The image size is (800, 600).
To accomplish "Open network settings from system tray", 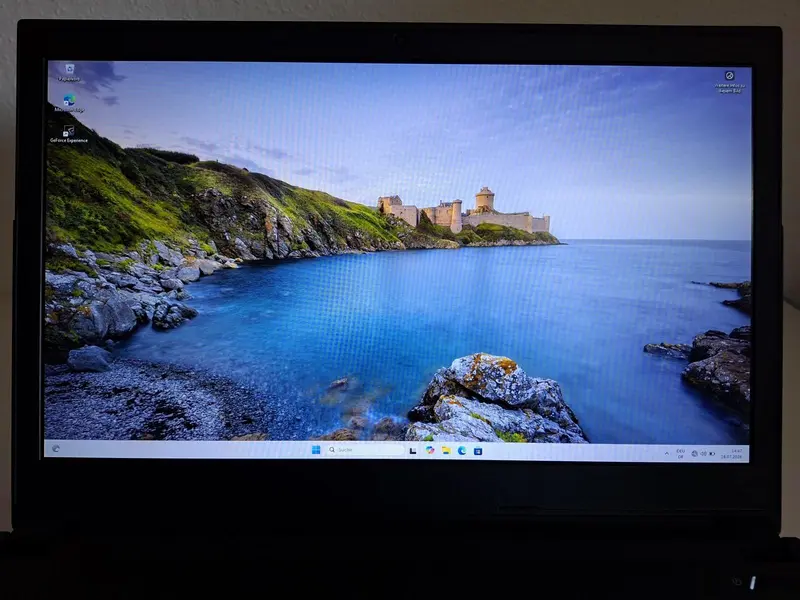I will coord(694,454).
